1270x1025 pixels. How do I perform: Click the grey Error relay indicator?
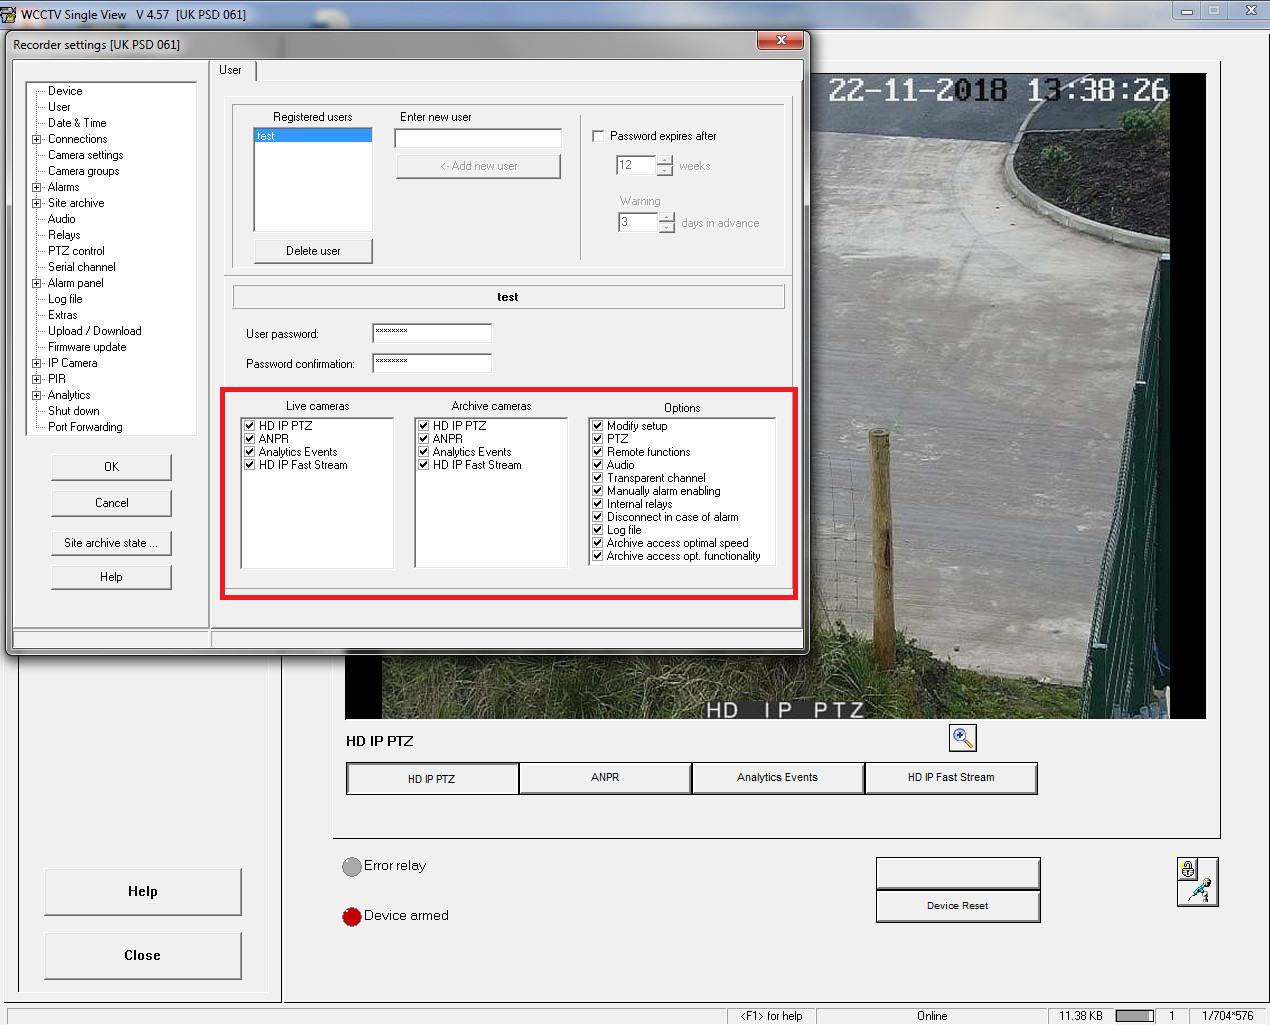(352, 866)
